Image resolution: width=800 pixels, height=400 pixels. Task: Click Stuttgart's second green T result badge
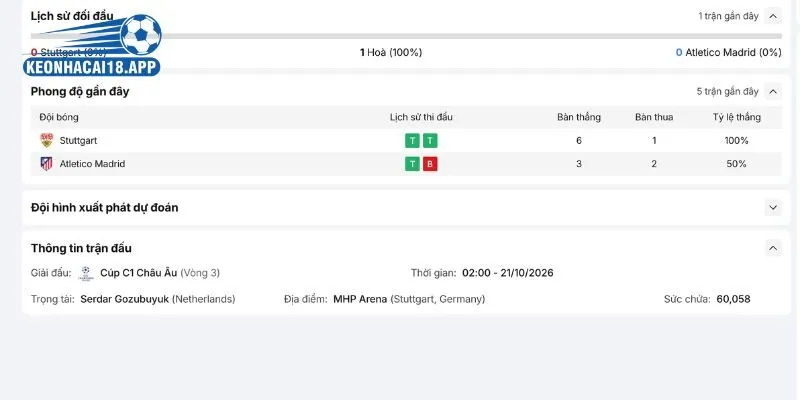click(x=430, y=140)
